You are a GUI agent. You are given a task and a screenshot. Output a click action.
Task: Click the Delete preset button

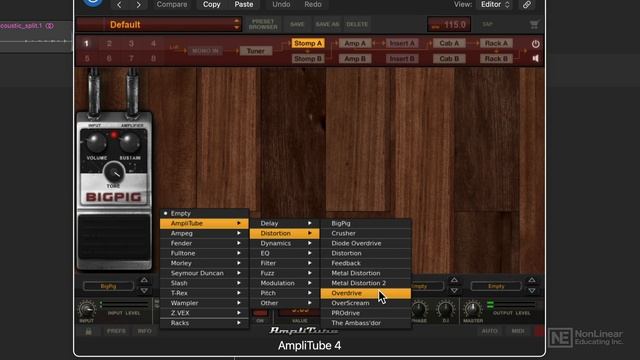[357, 24]
